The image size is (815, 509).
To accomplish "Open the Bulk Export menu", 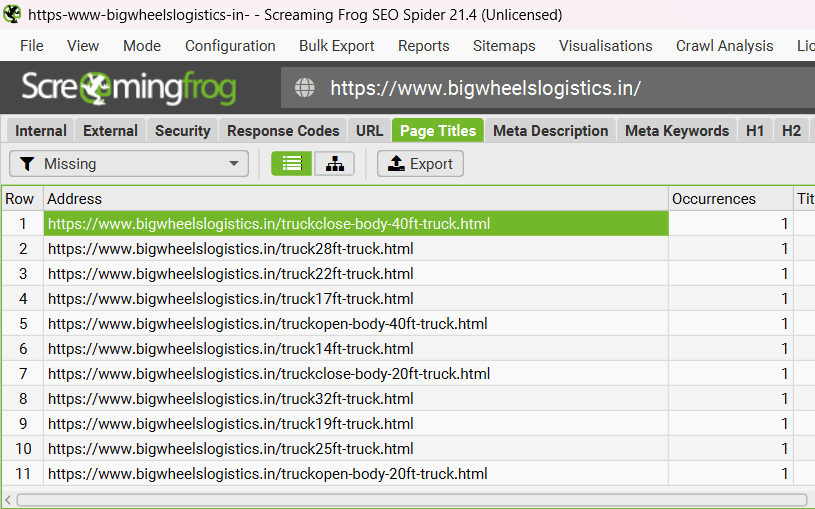I will [337, 46].
